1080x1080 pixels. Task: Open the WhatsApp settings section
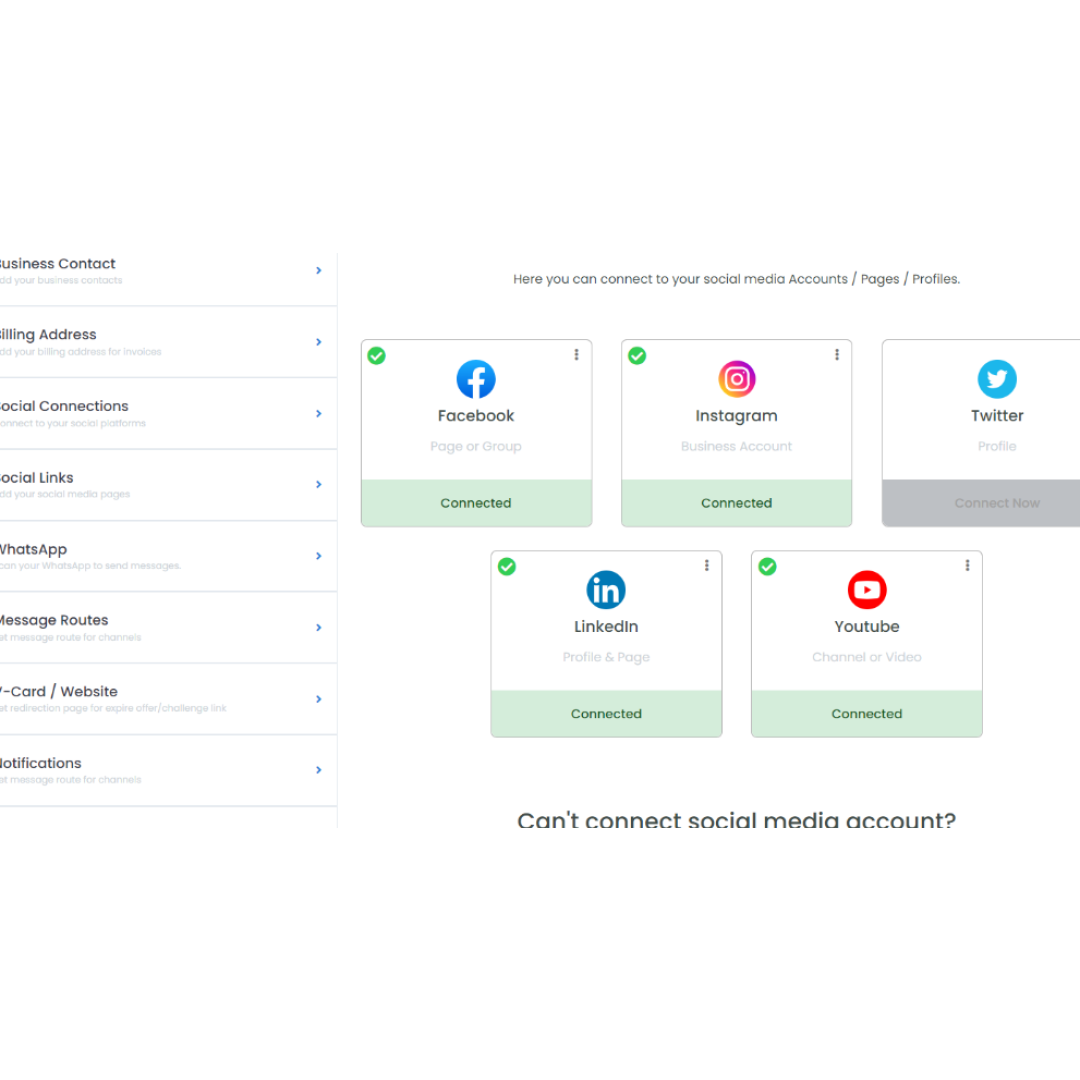[x=168, y=556]
